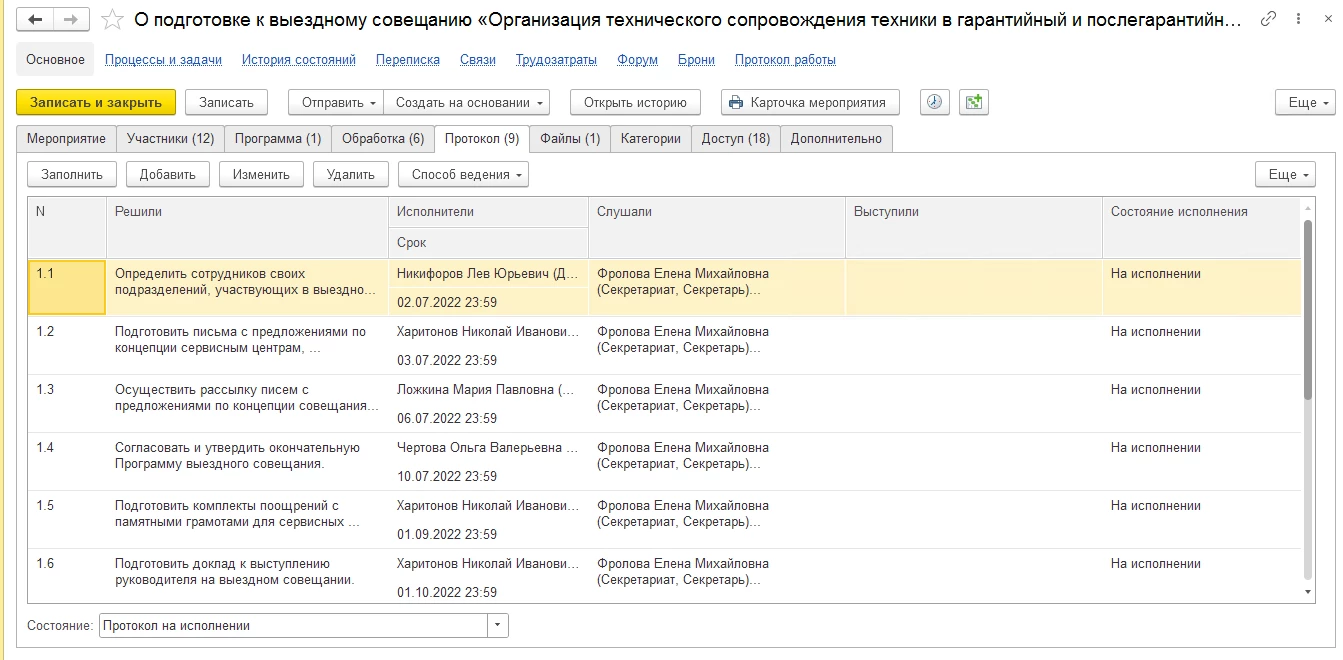Switch to the Мероприятие tab
The image size is (1343, 660).
click(x=66, y=139)
